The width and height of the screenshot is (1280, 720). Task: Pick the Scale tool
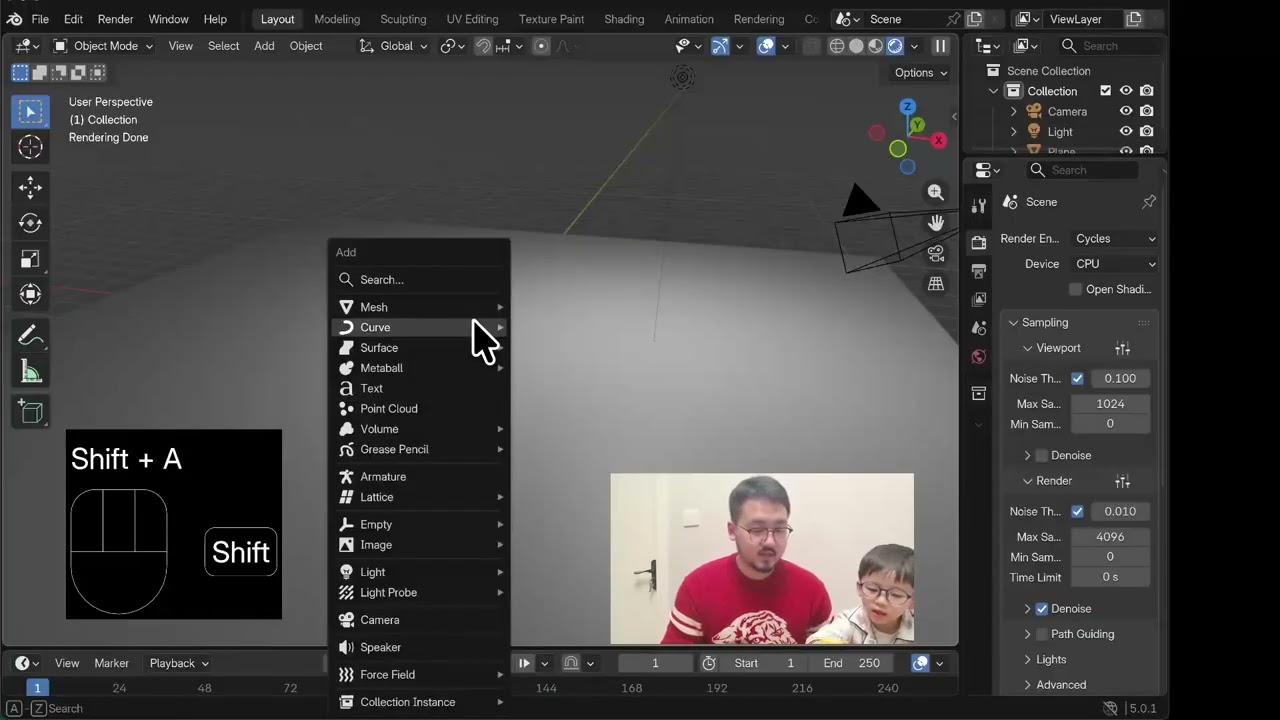(30, 259)
